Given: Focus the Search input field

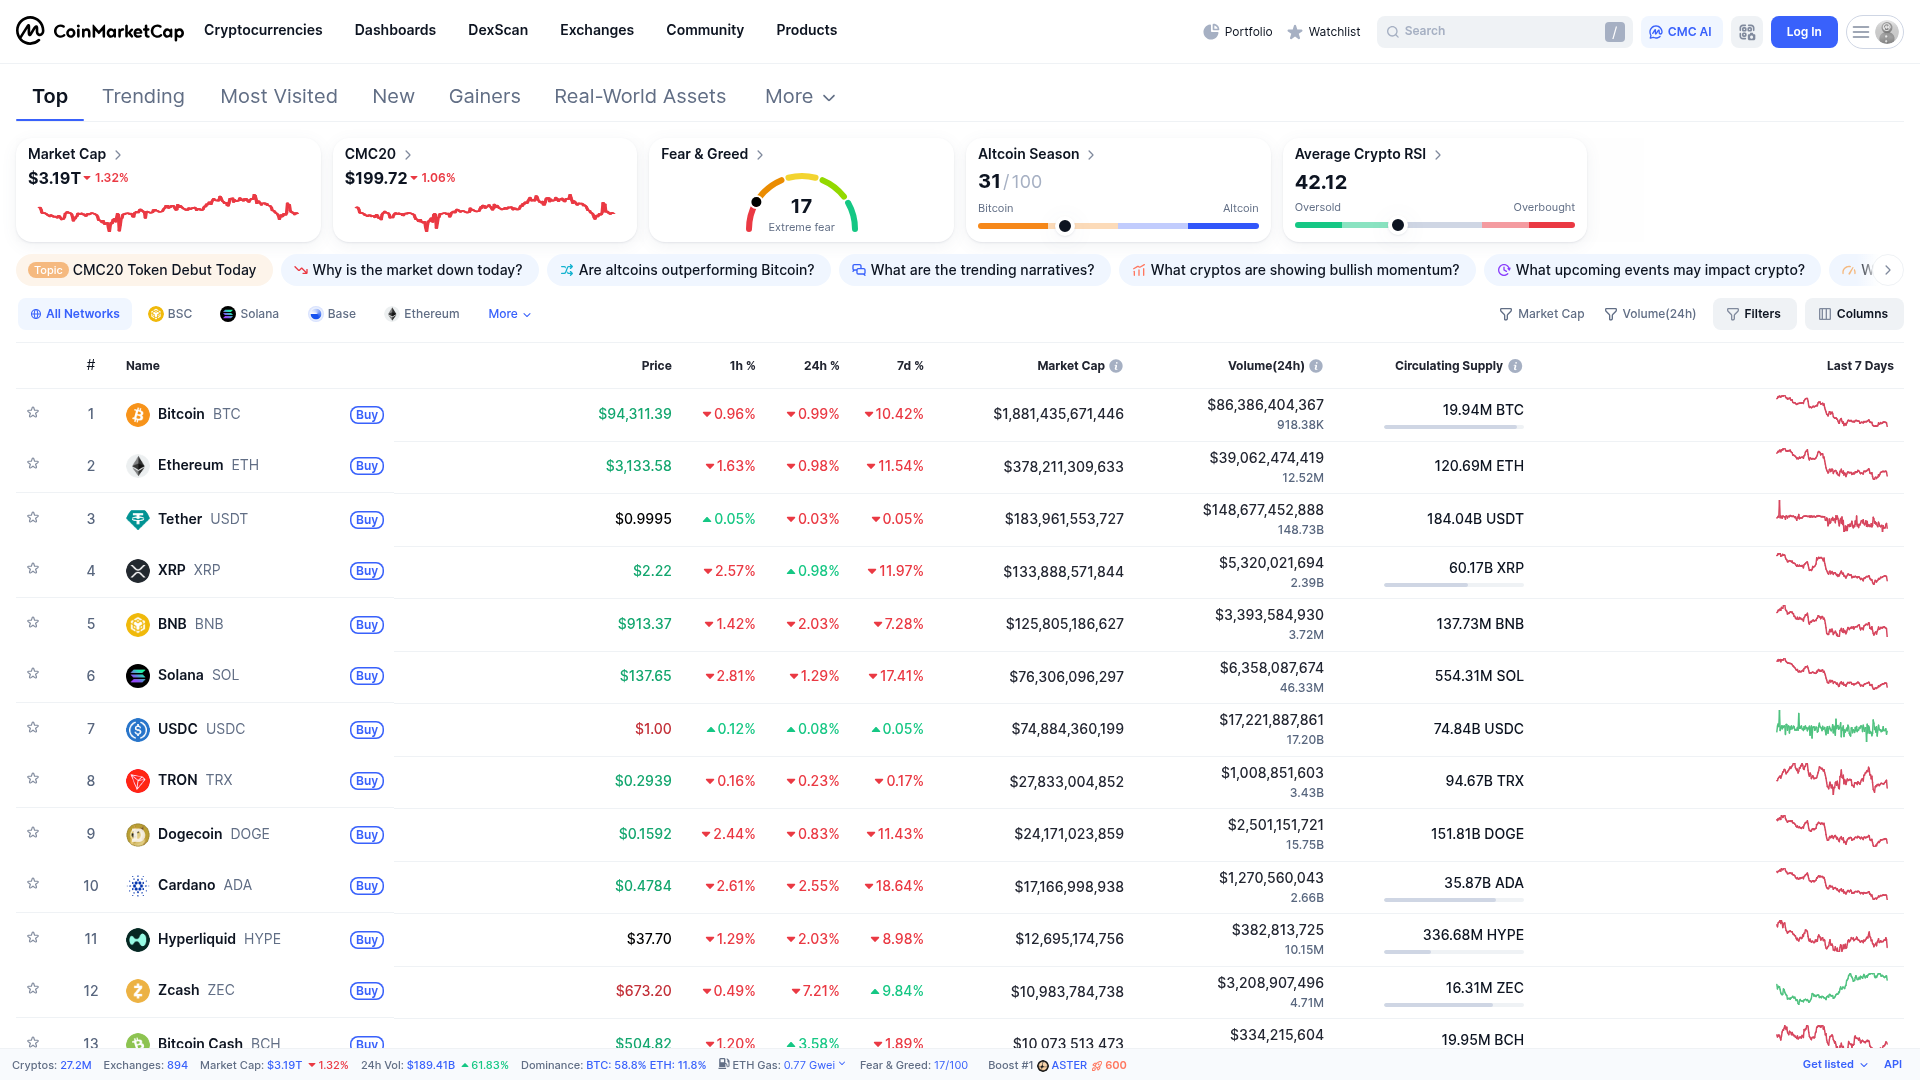Looking at the screenshot, I should [1504, 32].
